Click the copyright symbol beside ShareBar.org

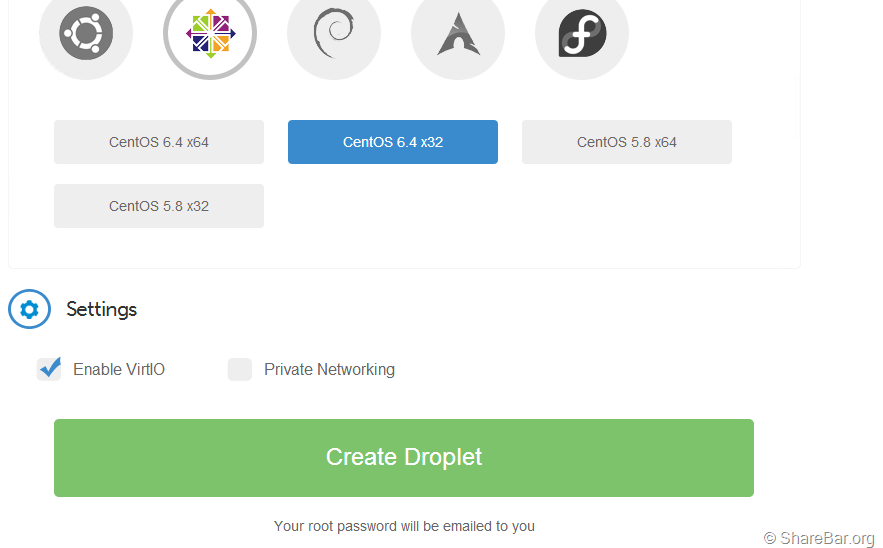click(x=770, y=539)
